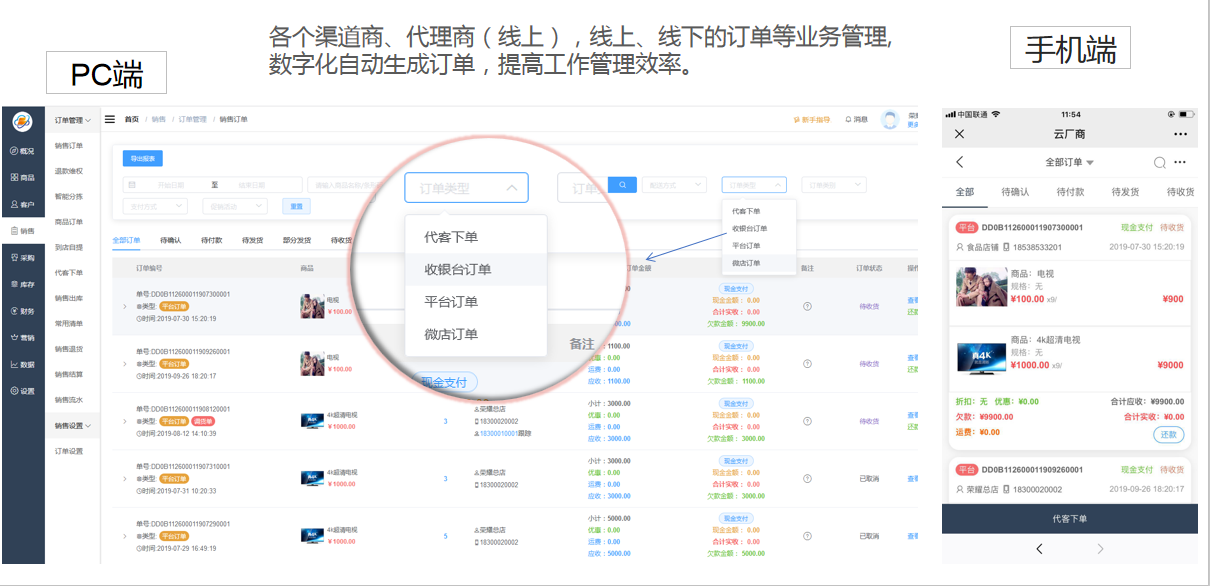Tap the three-dot icon next to mobile search
The height and width of the screenshot is (586, 1210).
[1180, 162]
